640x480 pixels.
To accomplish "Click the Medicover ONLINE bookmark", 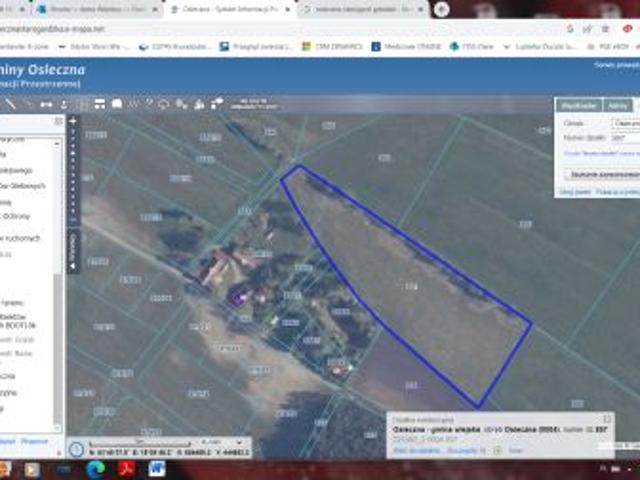I will tap(406, 46).
